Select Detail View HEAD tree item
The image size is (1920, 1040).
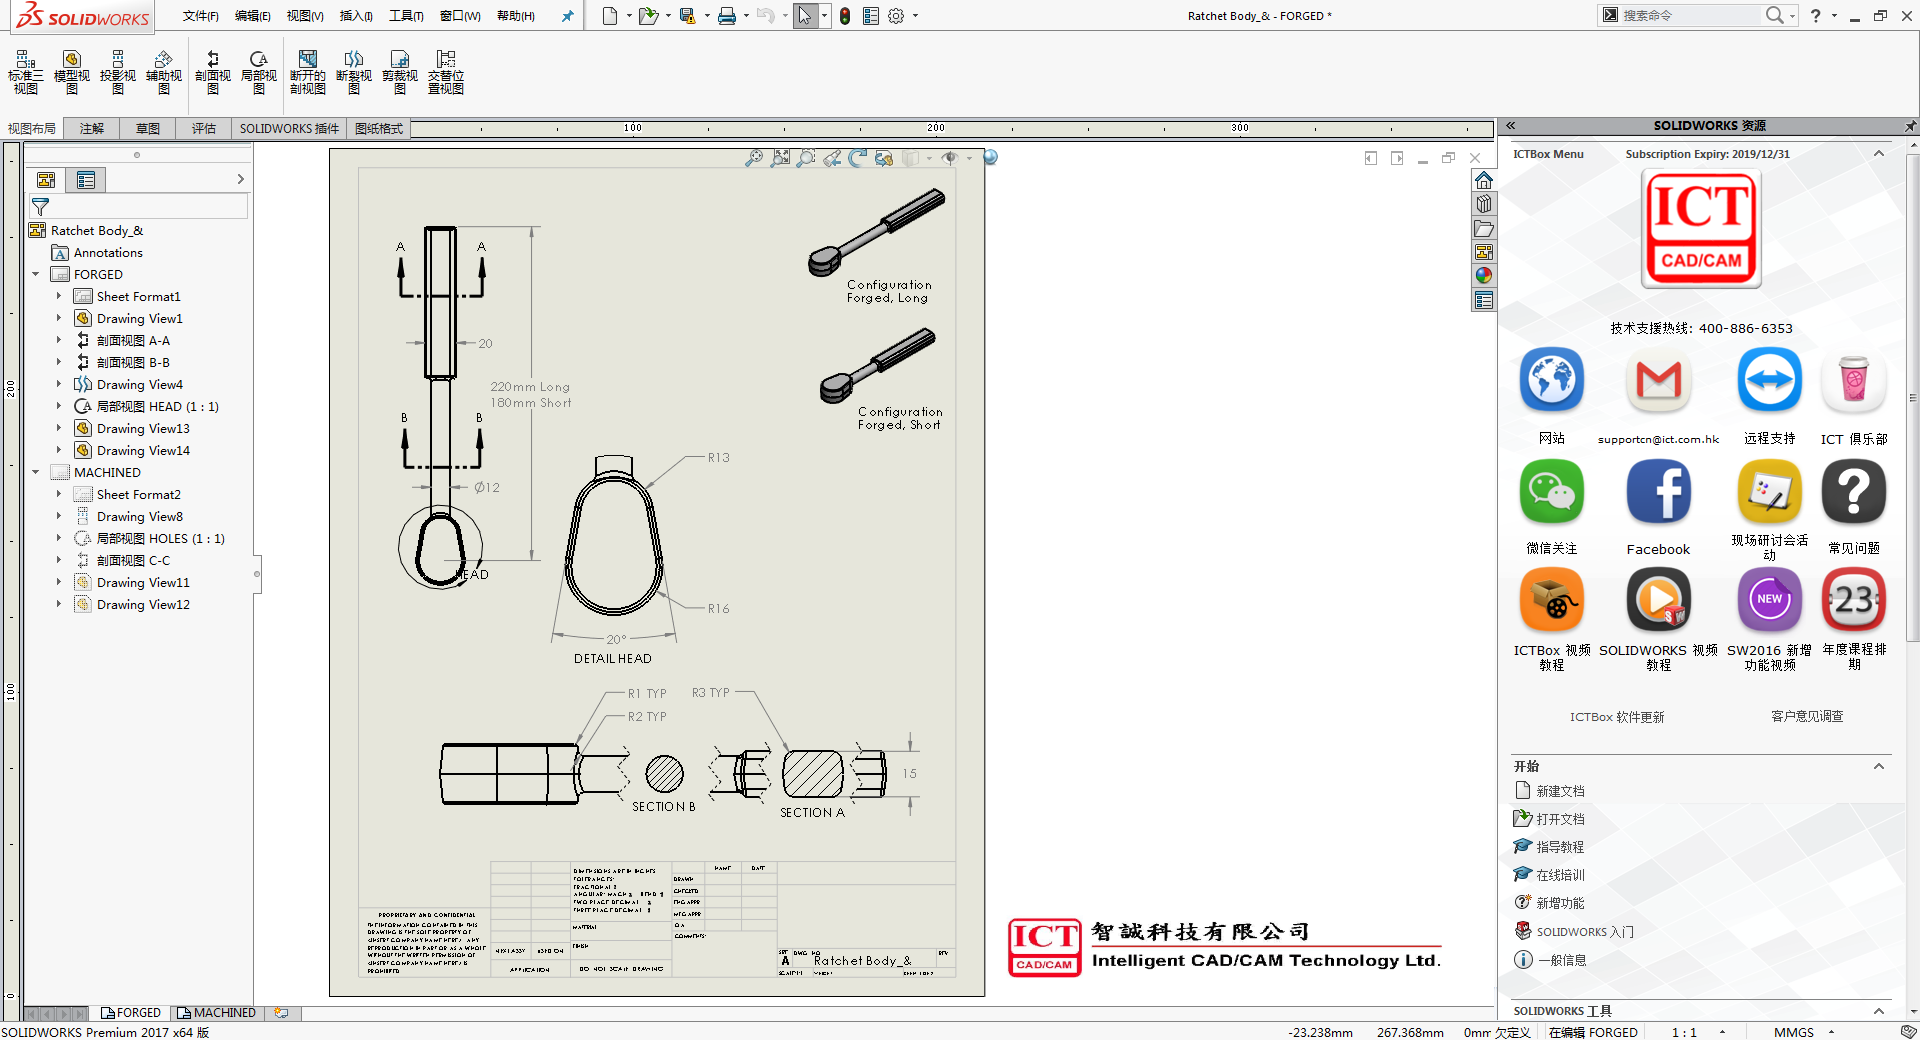coord(158,406)
